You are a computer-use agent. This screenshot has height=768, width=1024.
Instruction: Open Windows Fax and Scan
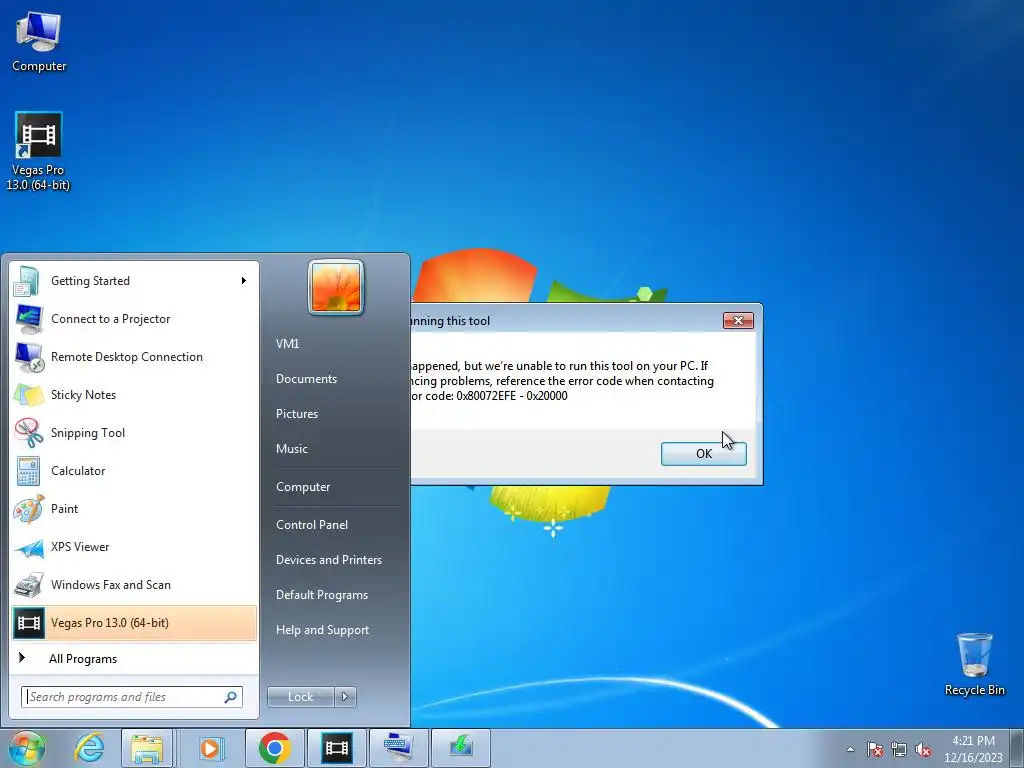135,584
